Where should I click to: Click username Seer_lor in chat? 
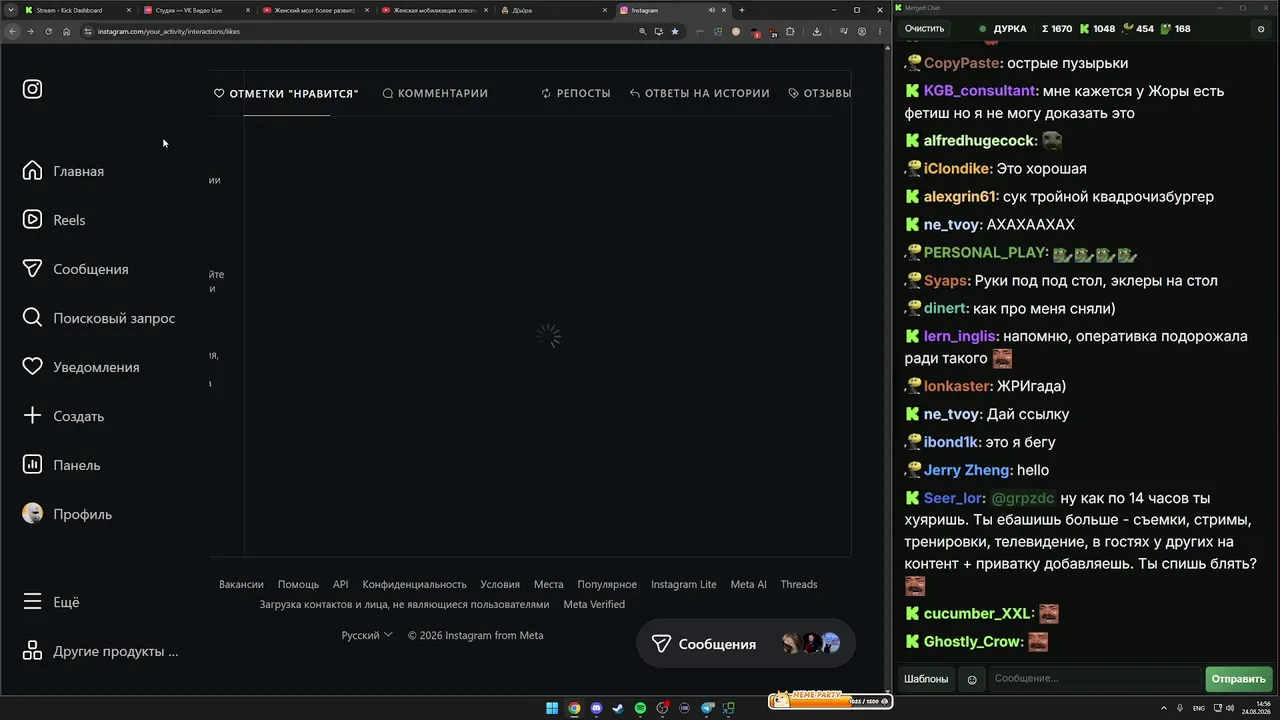(954, 498)
